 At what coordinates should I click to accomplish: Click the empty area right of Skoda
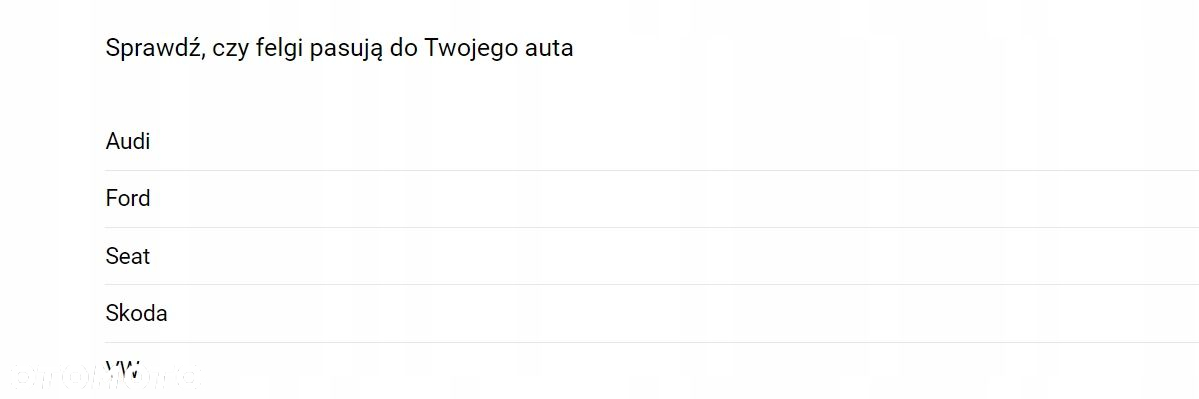pos(683,313)
